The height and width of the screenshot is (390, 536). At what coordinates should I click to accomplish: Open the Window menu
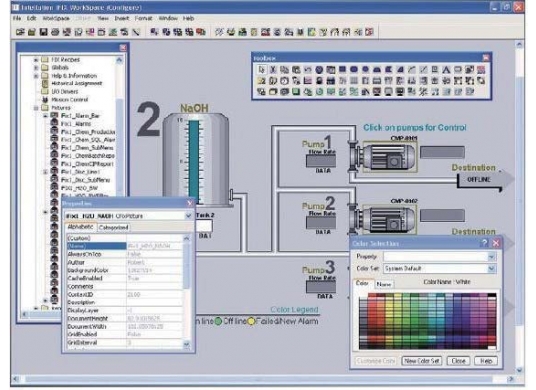[168, 18]
